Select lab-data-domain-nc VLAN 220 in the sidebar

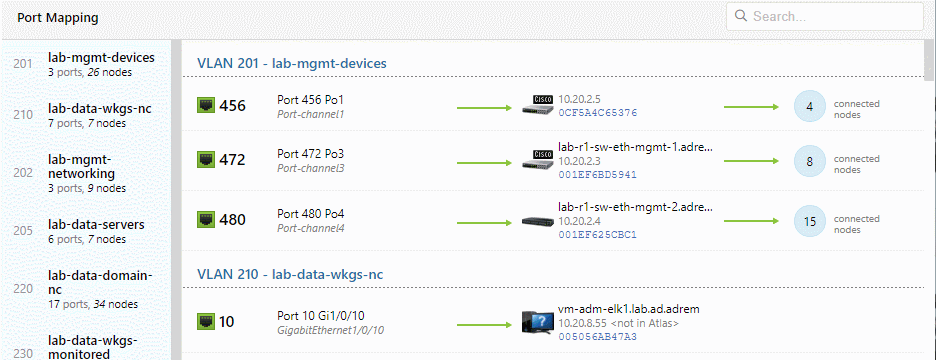tap(87, 290)
